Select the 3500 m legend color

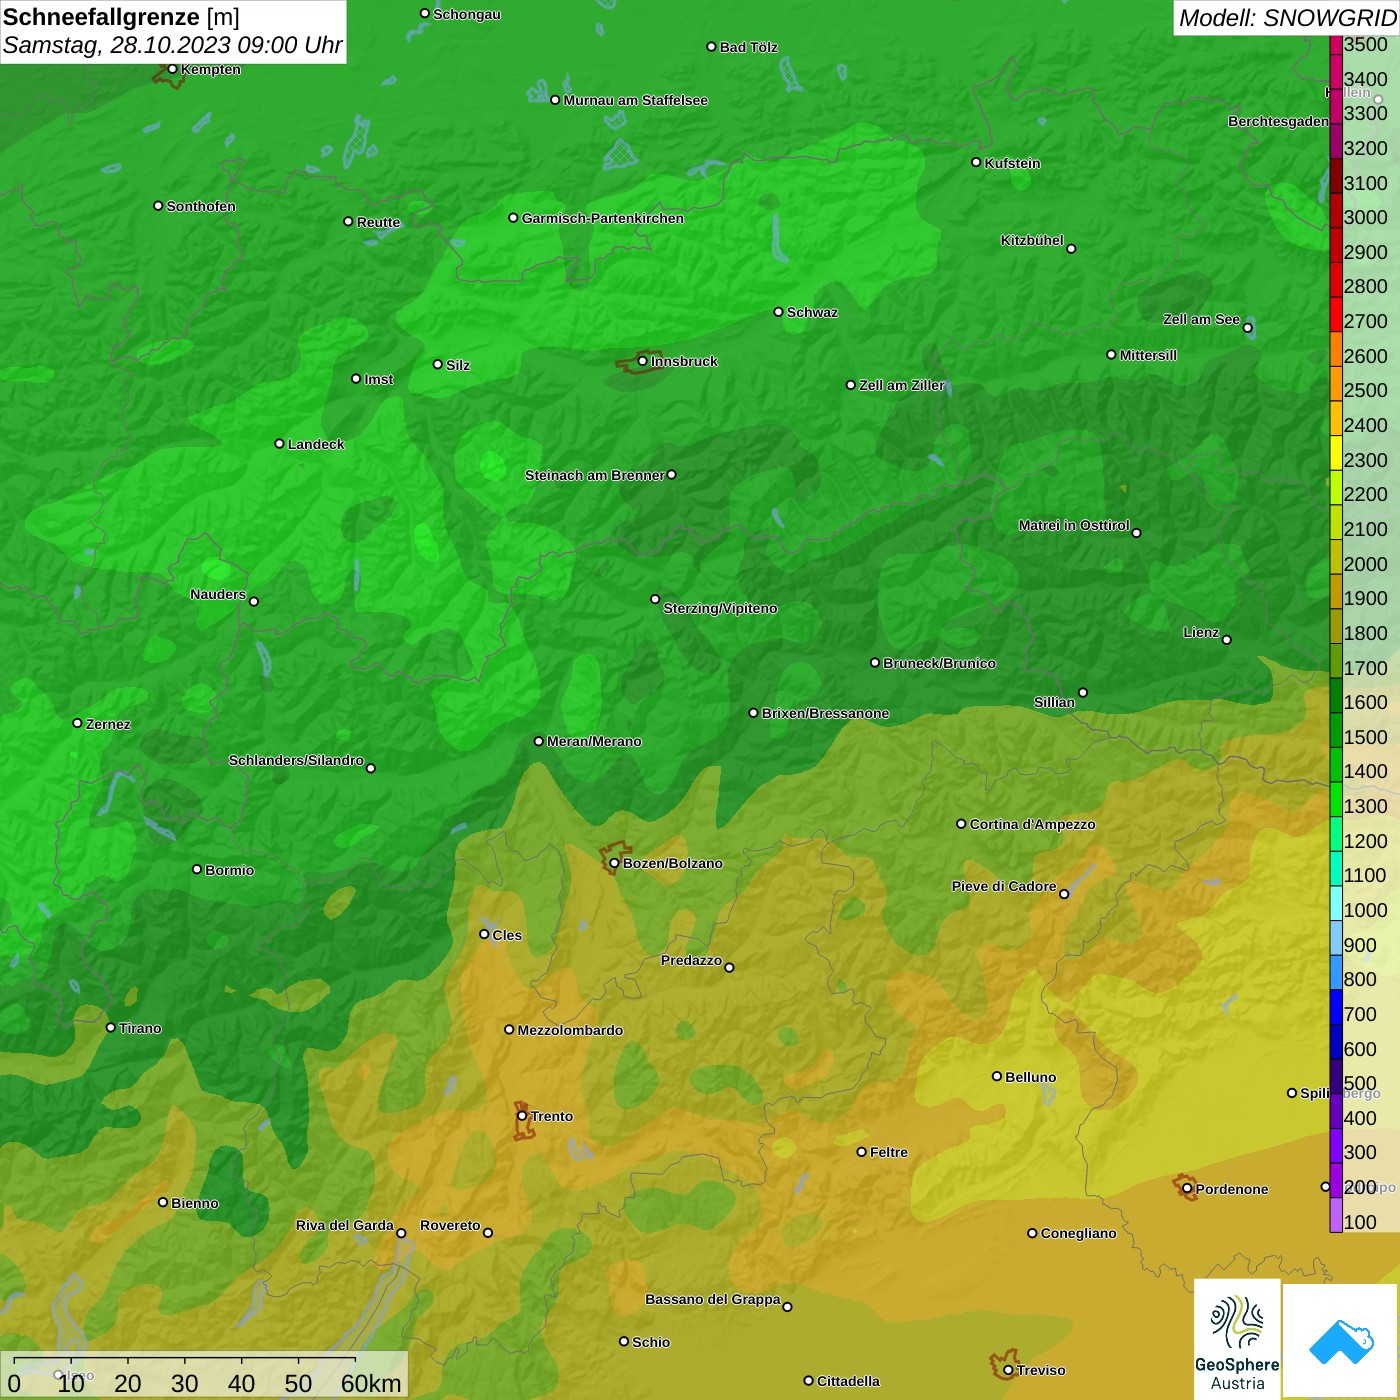coord(1336,44)
